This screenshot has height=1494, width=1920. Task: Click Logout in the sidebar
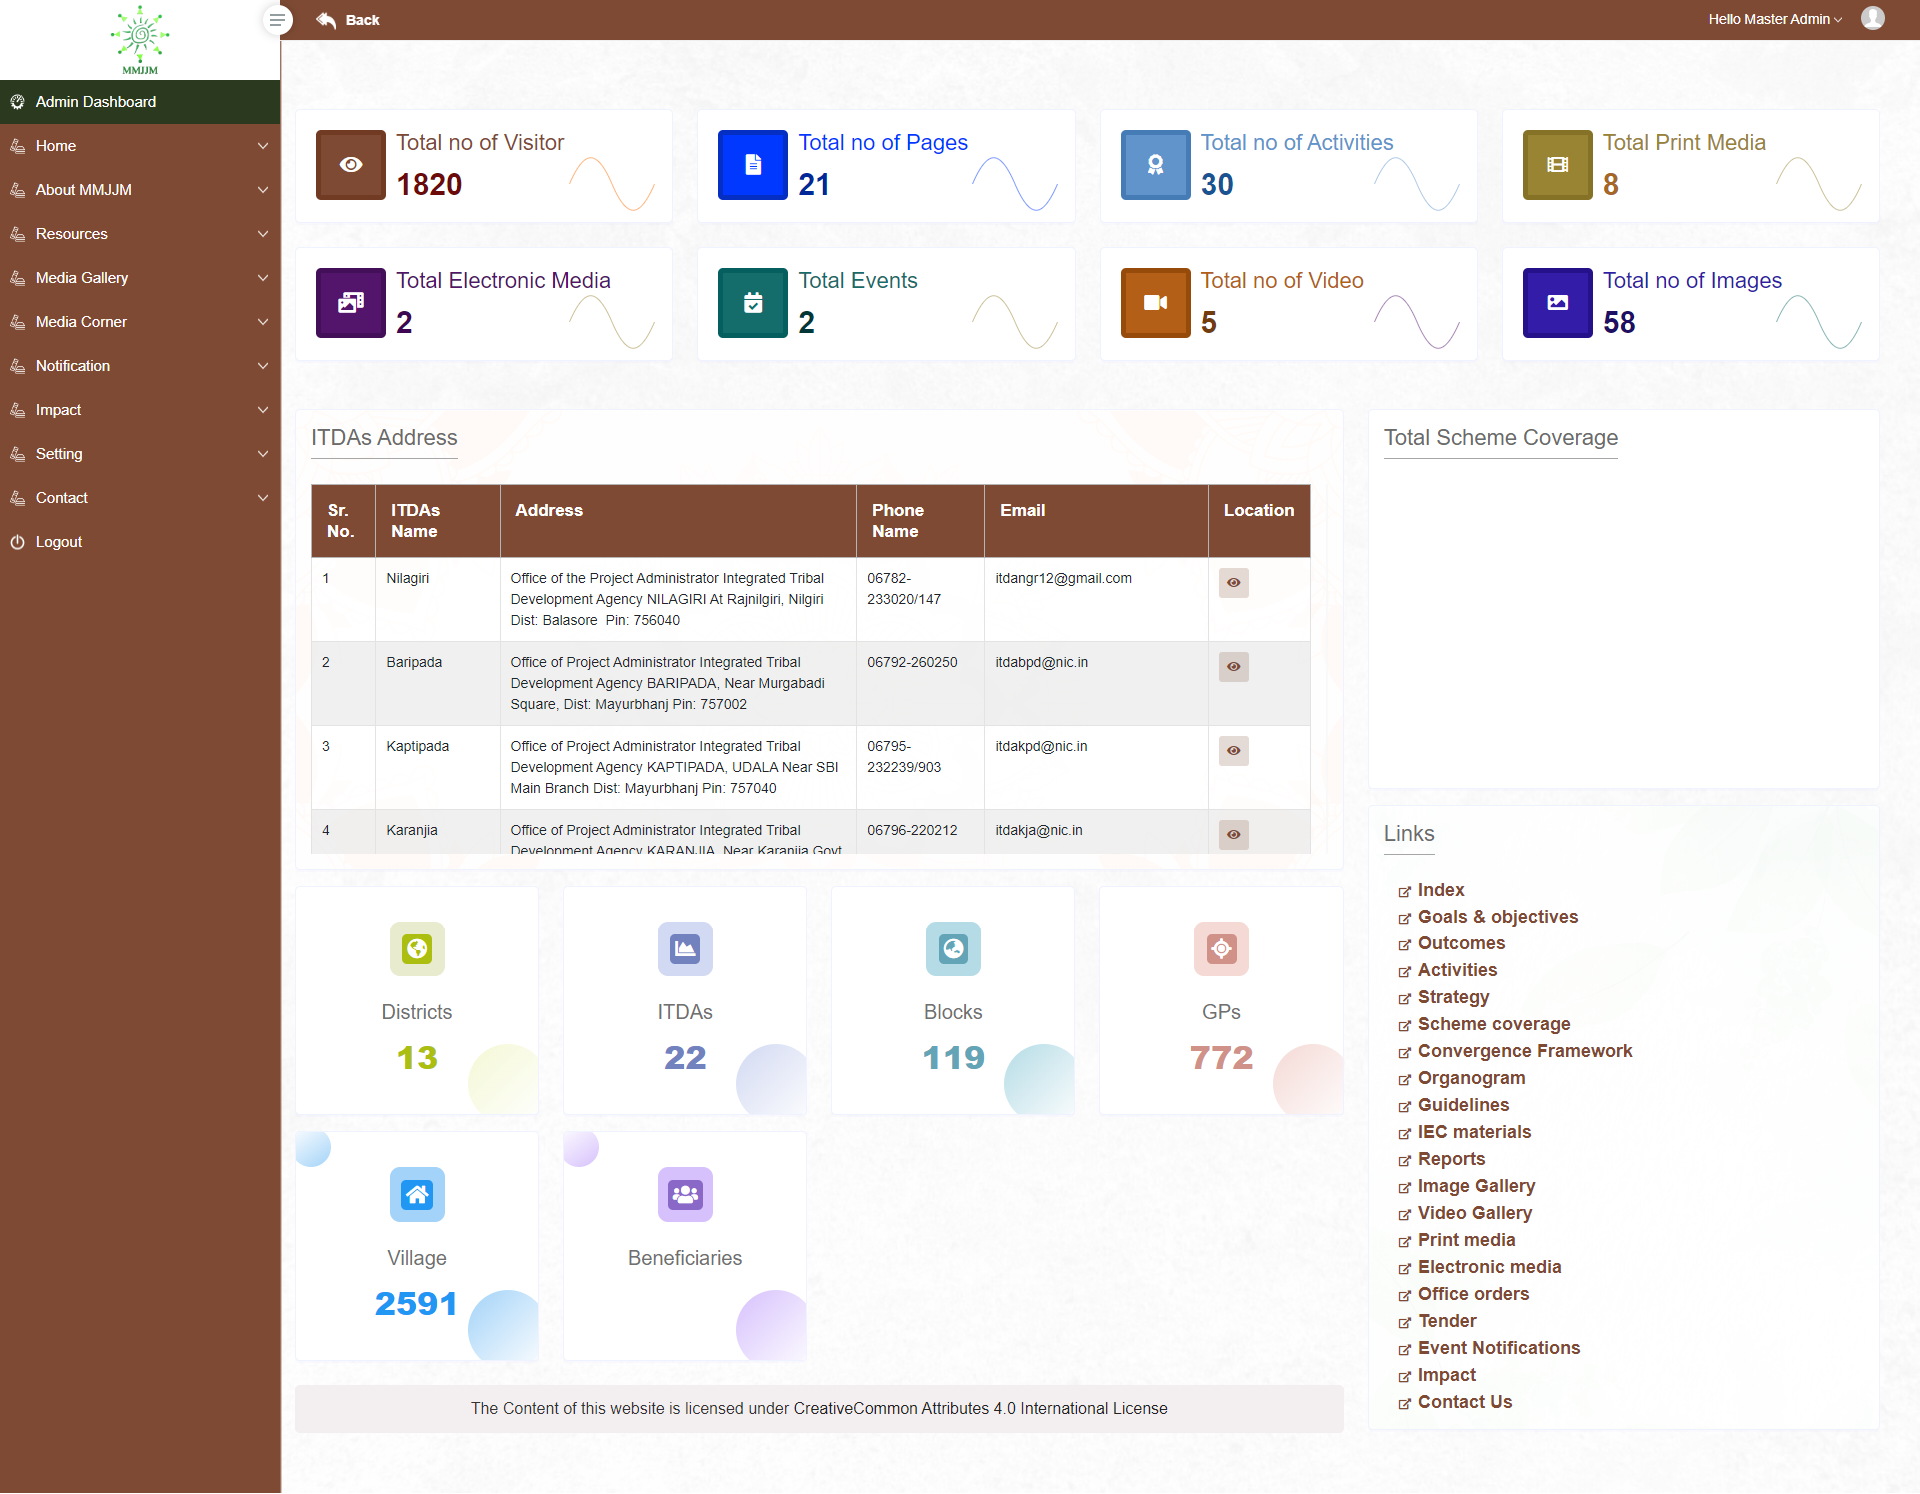pos(58,542)
